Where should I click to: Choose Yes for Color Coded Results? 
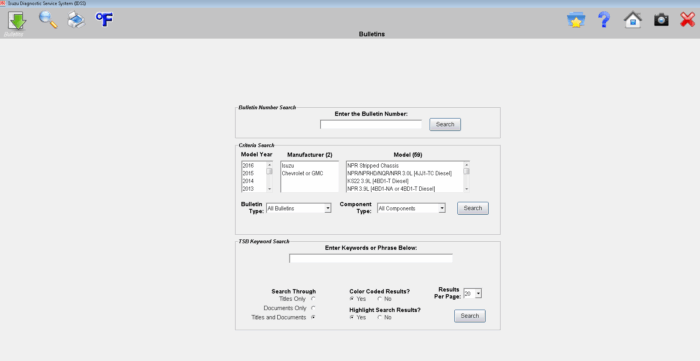[x=352, y=299]
